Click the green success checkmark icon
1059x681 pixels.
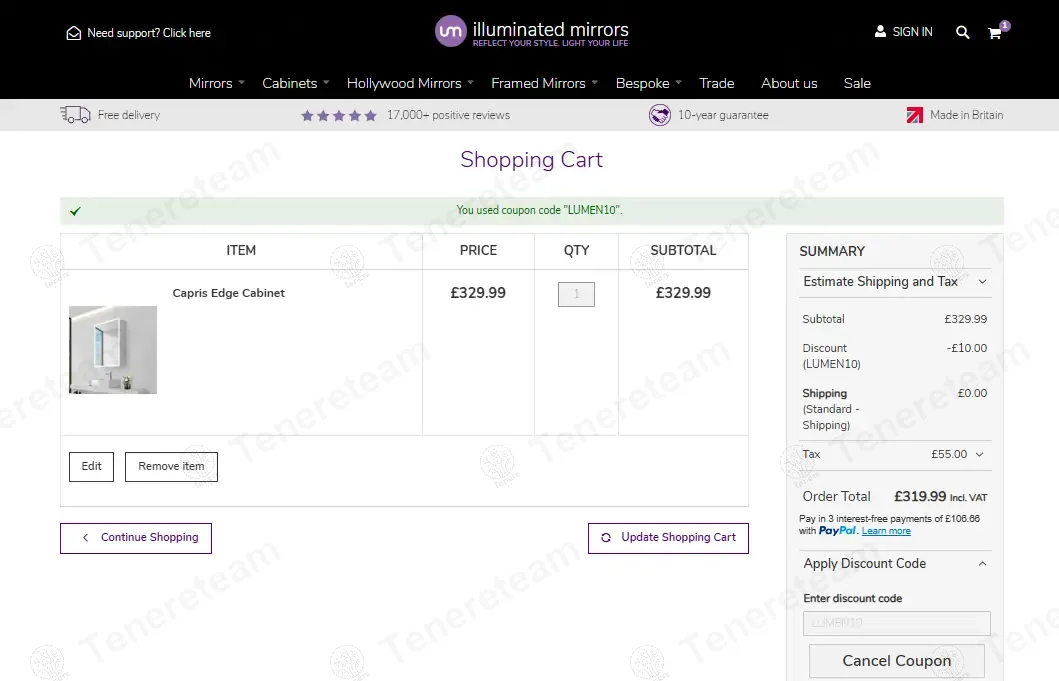tap(75, 211)
